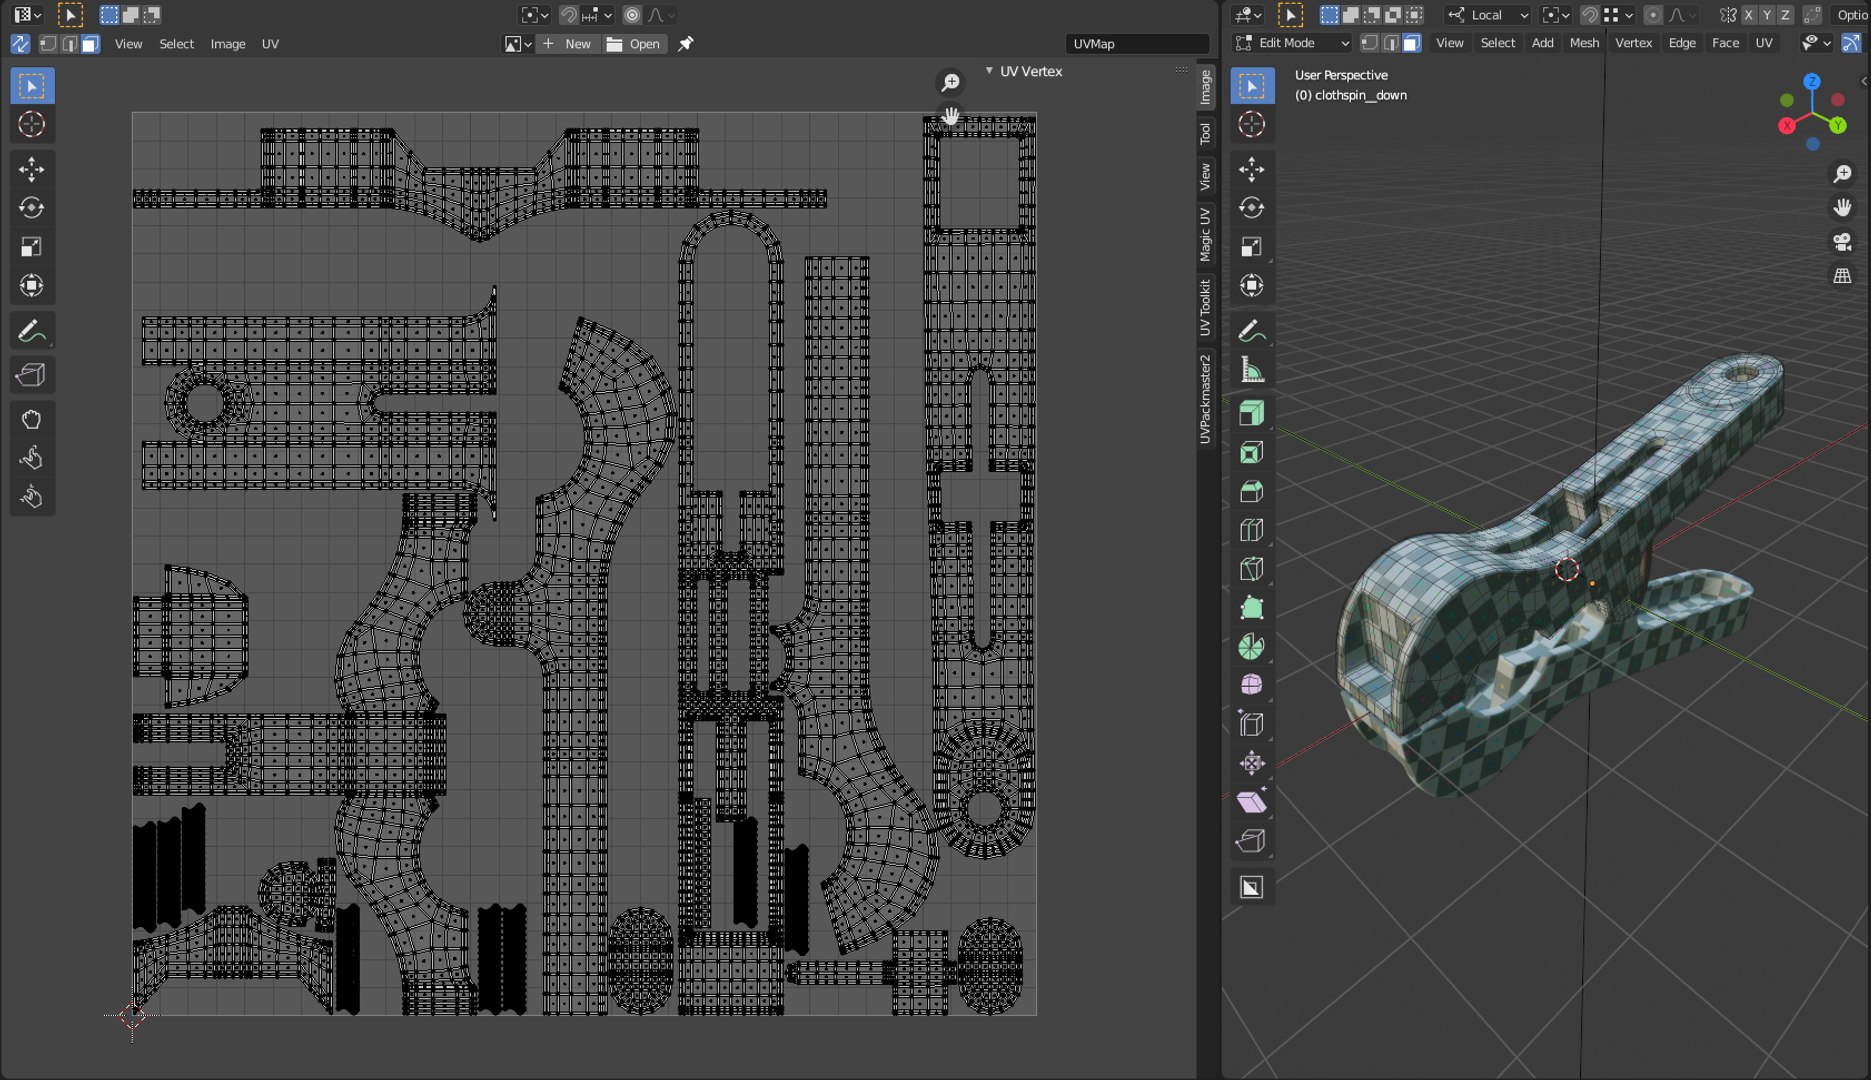Open the Edit Mode dropdown
Screen dimensions: 1871x1080
[1292, 43]
